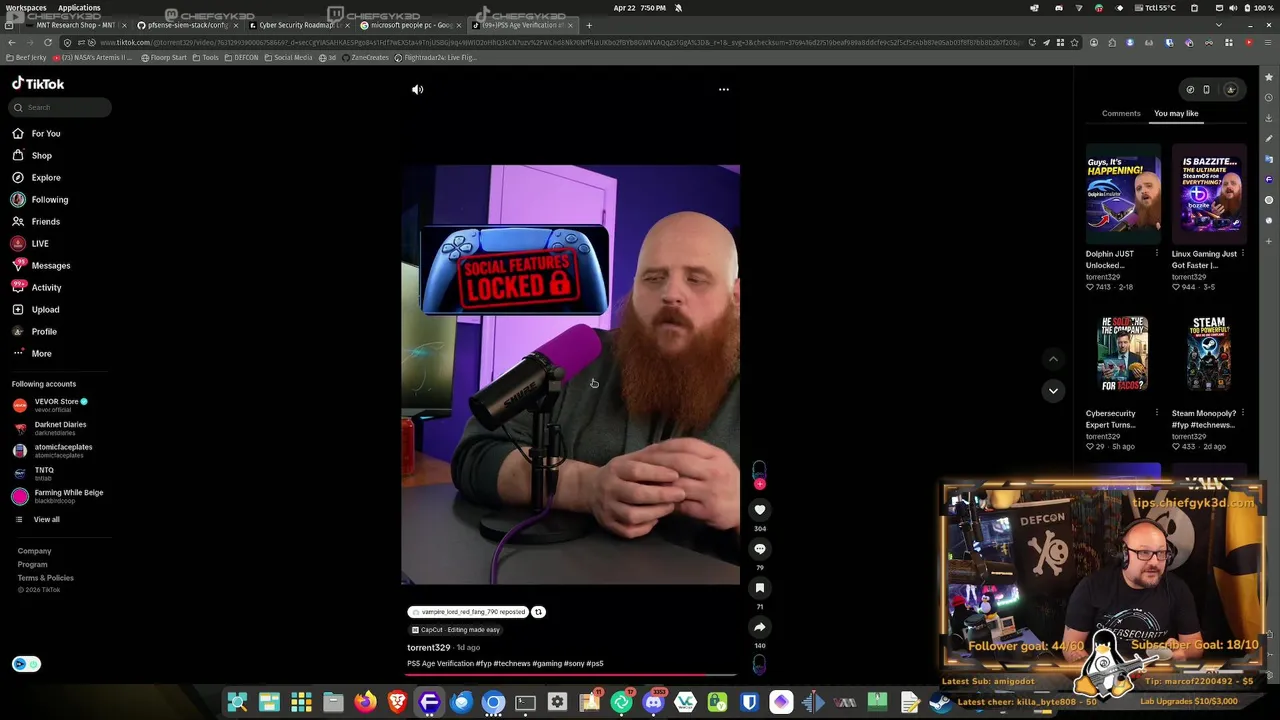Open the Shop section in the sidebar

tap(32, 155)
